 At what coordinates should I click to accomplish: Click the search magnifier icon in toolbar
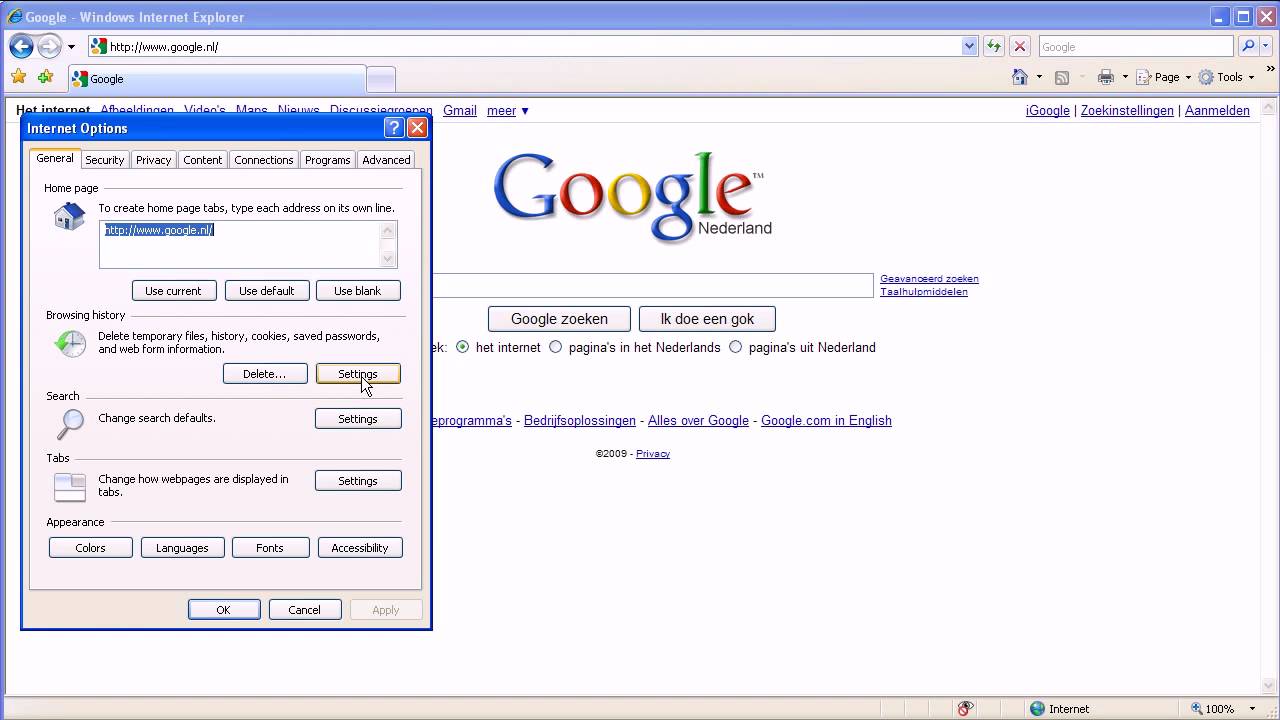[1247, 46]
